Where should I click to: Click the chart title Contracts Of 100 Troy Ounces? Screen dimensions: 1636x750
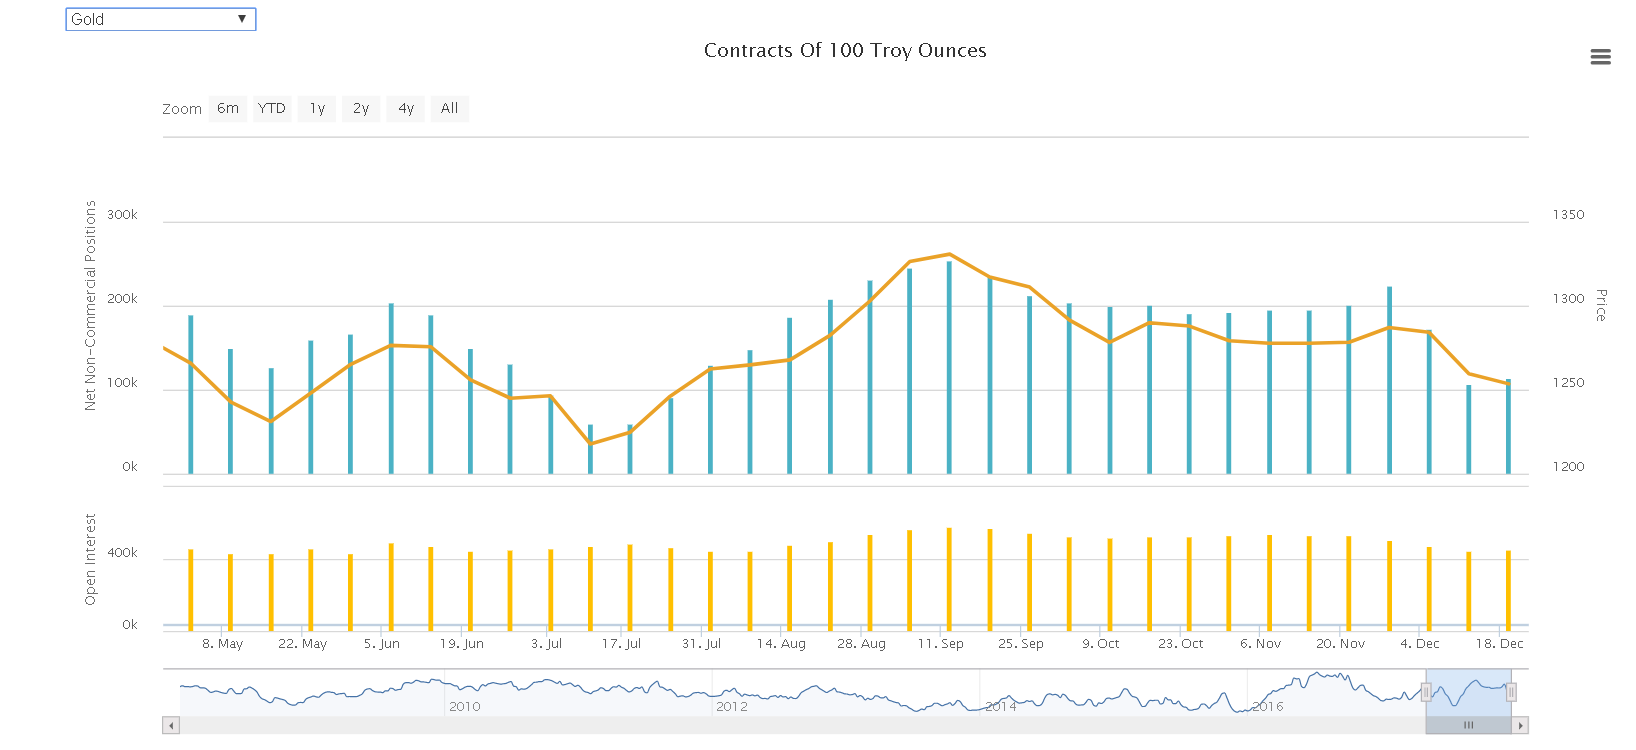tap(845, 51)
